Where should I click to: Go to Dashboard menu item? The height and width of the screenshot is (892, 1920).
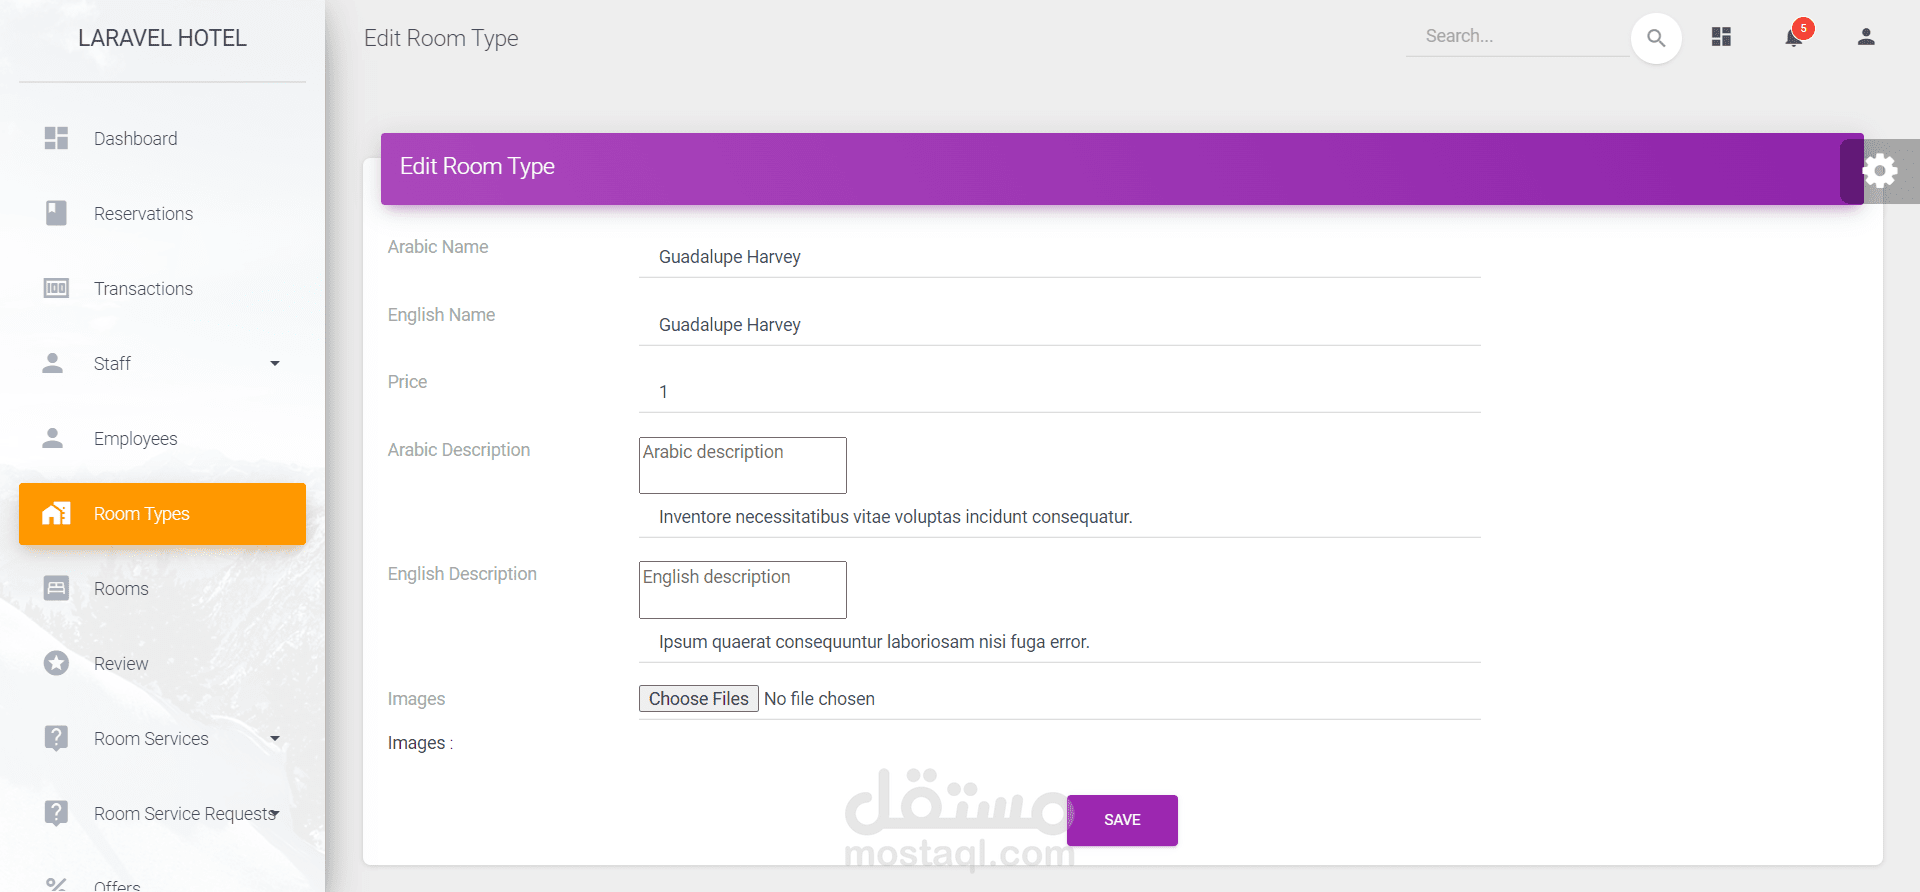[x=162, y=138]
